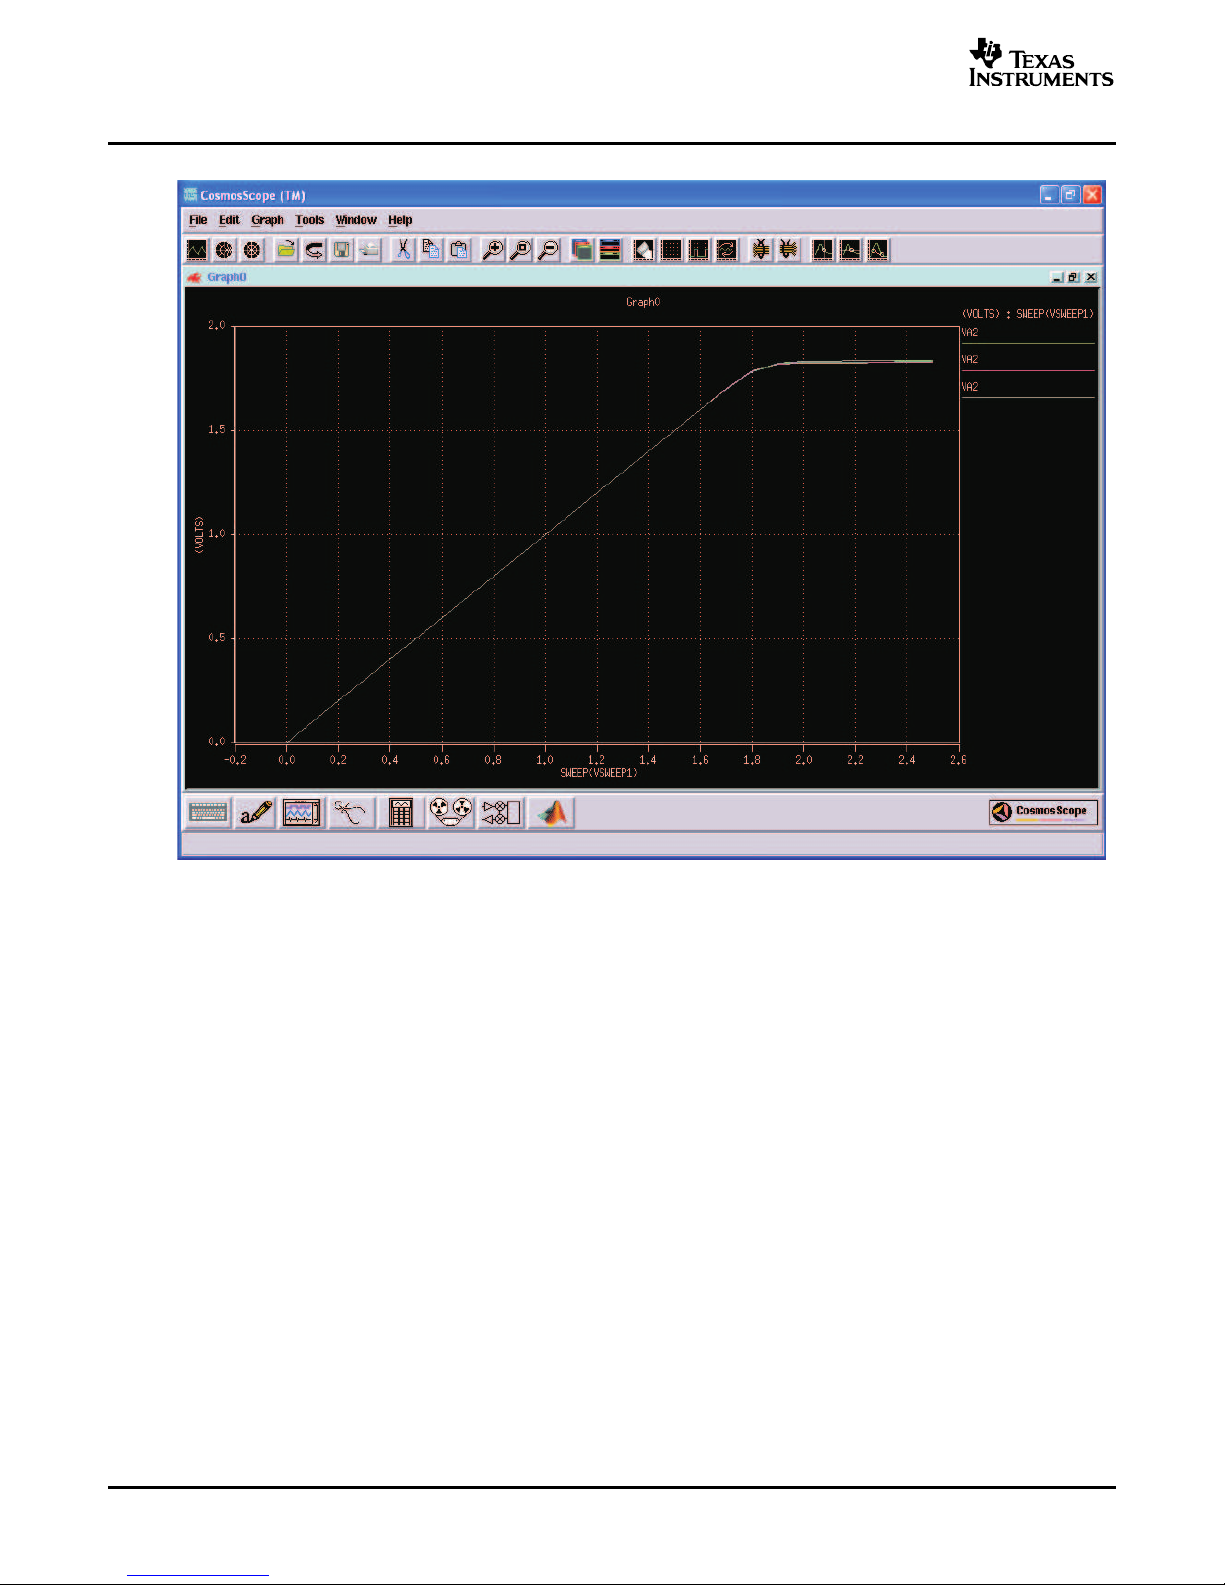The height and width of the screenshot is (1585, 1225).
Task: Click the Graph0 window title text
Action: pyautogui.click(x=227, y=278)
